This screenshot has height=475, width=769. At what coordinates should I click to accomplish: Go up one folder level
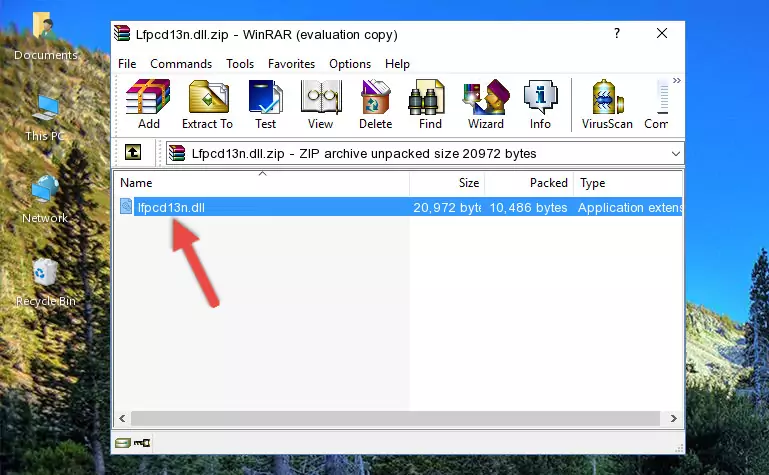(133, 152)
